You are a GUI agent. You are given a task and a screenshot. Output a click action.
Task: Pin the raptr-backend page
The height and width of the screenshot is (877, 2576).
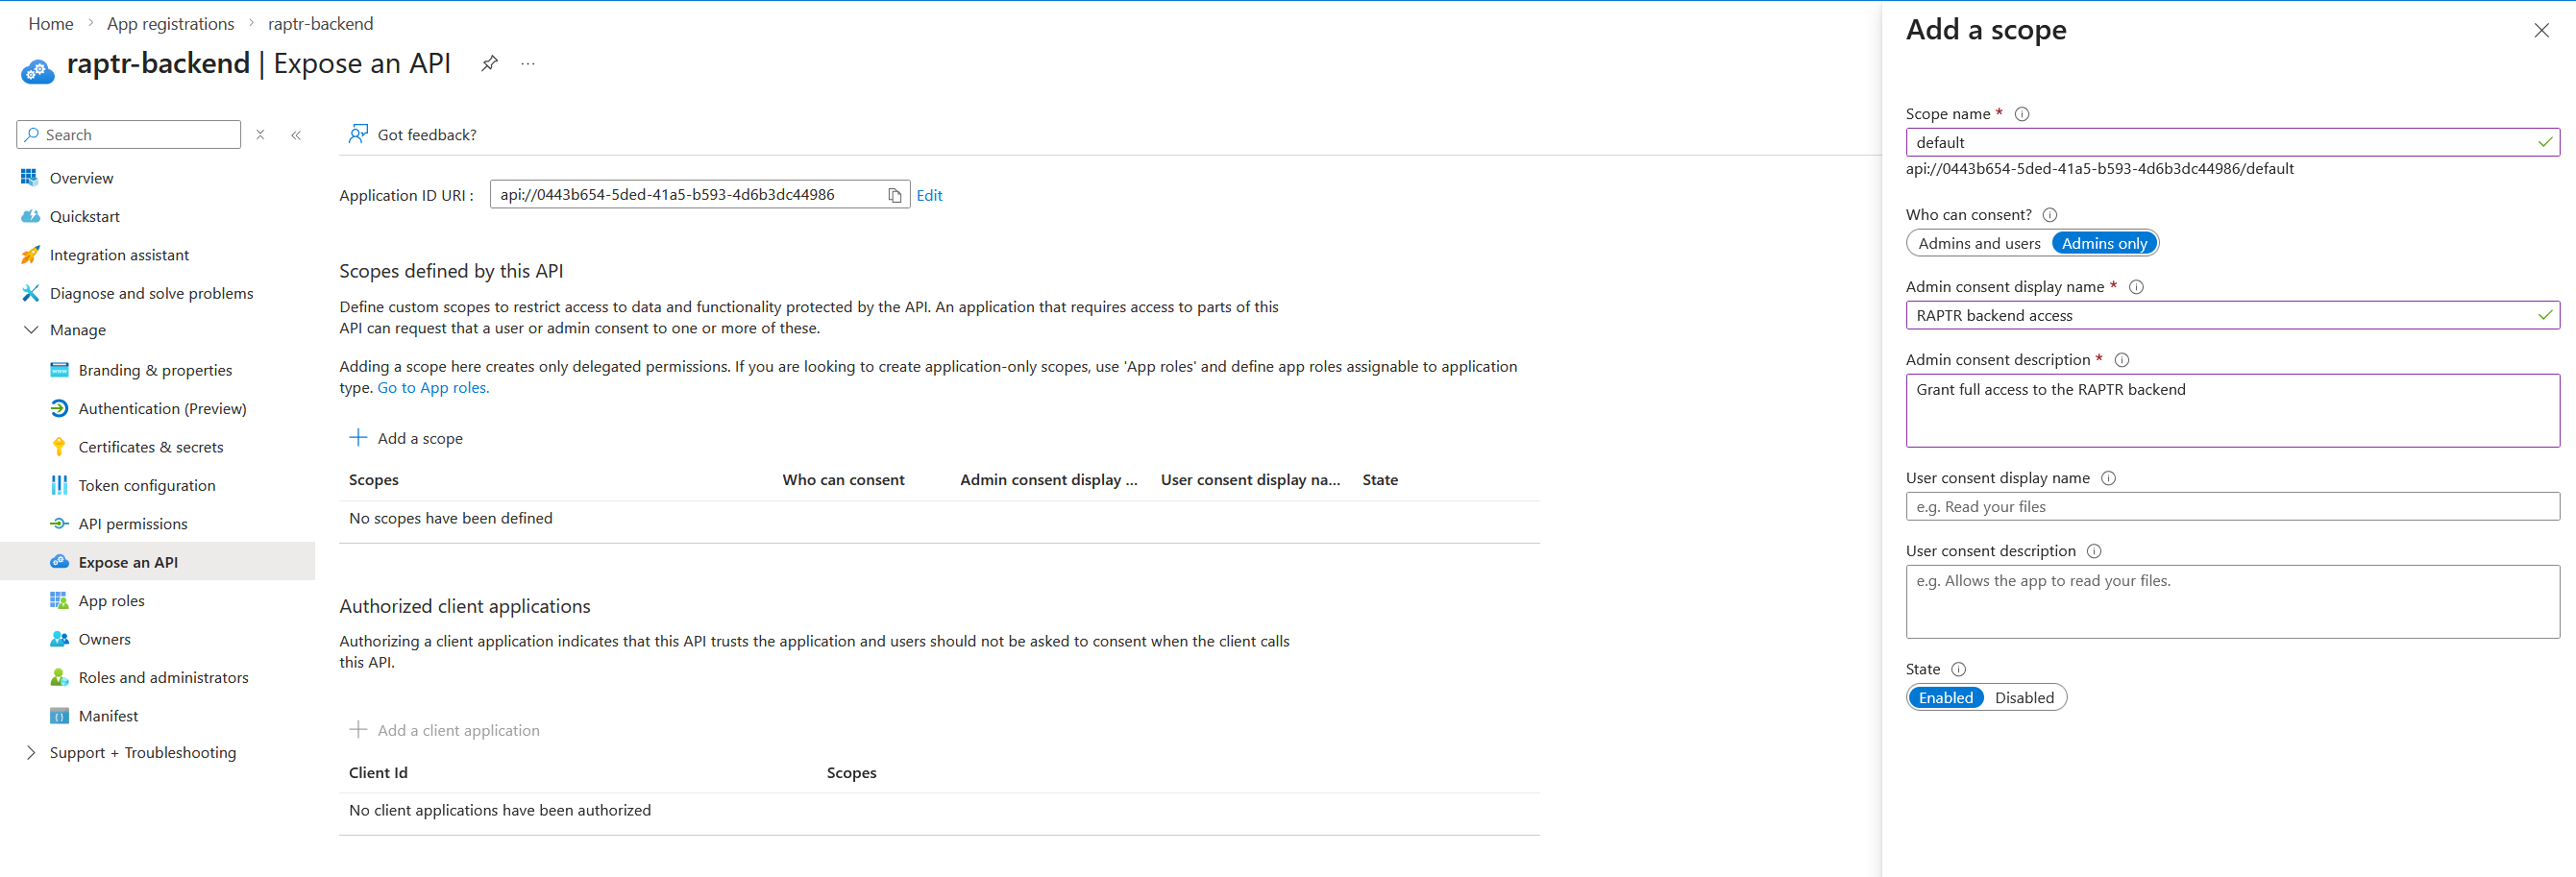489,64
